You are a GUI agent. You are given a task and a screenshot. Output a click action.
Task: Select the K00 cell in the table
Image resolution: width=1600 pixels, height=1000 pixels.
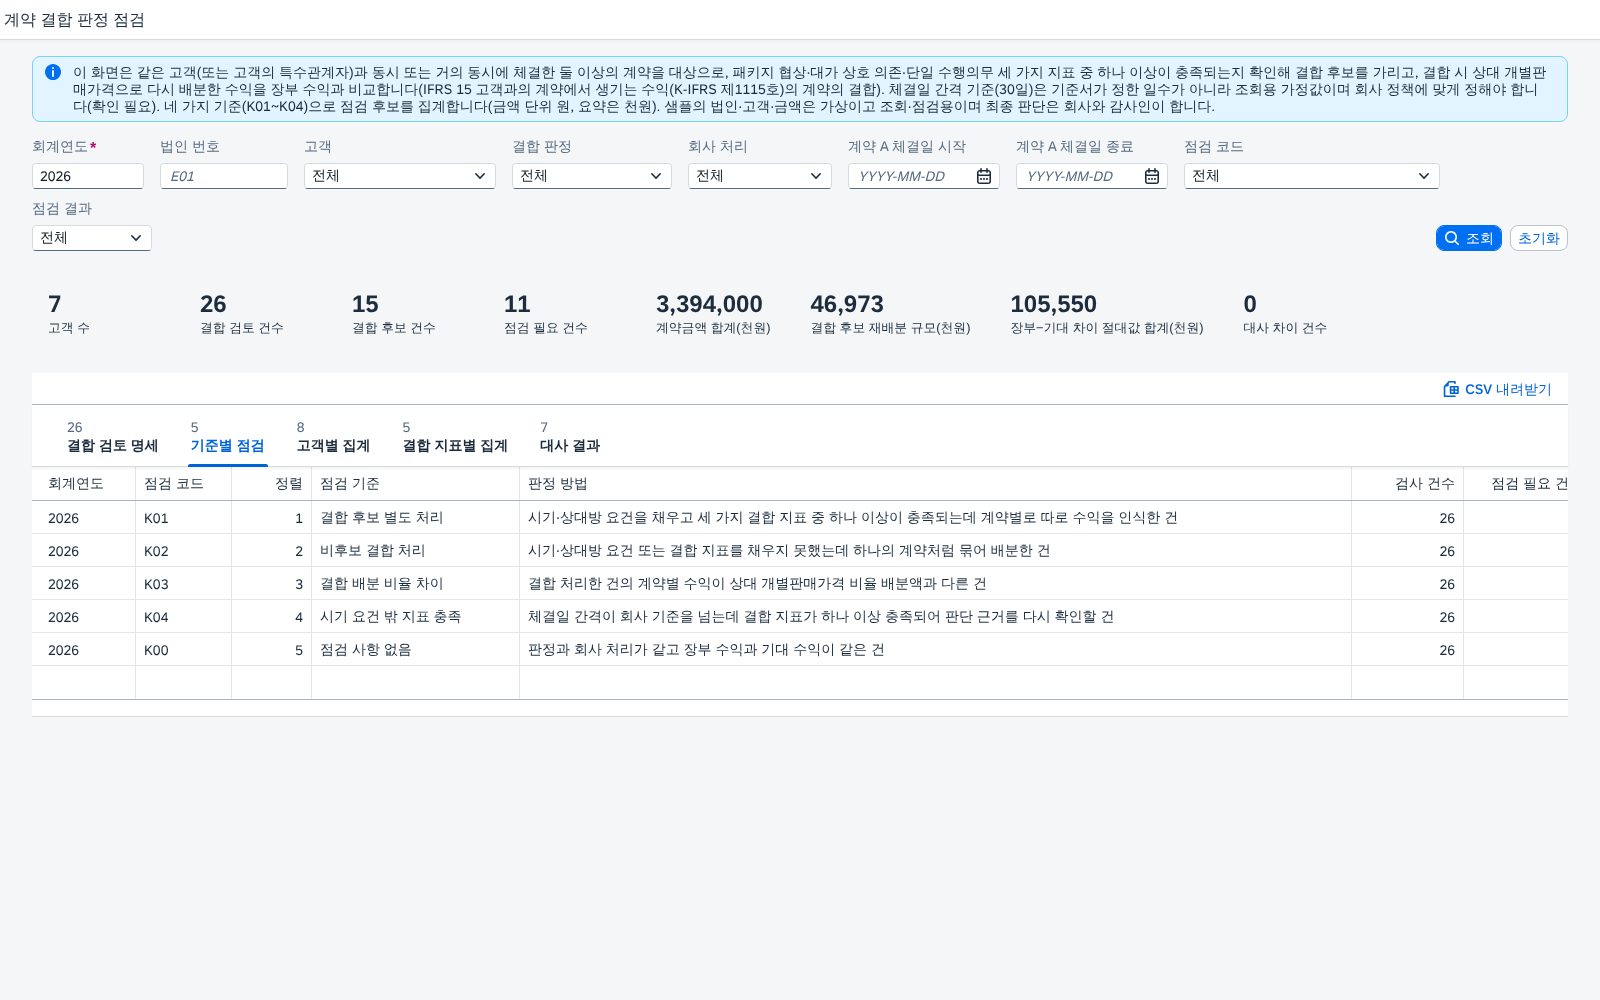pyautogui.click(x=183, y=650)
